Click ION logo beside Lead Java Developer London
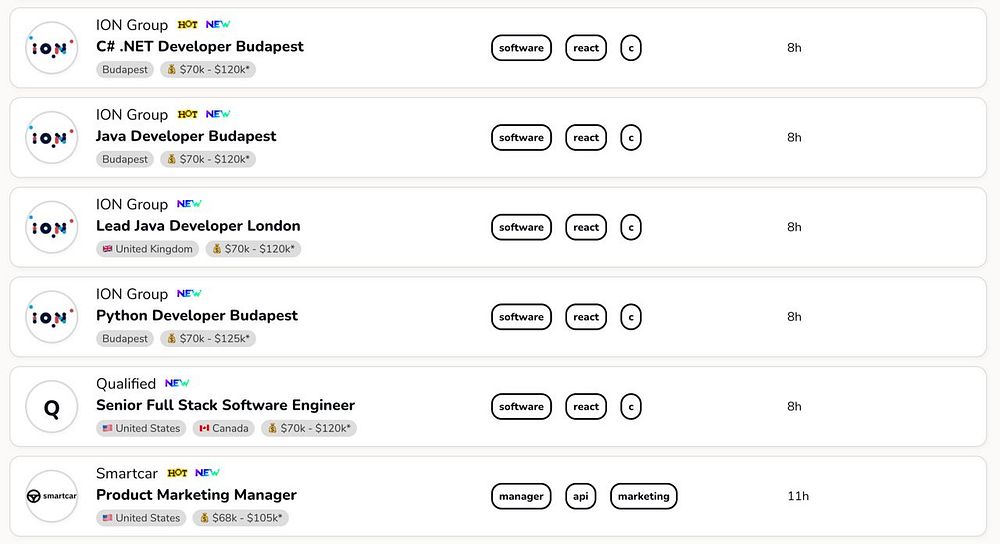 point(51,227)
